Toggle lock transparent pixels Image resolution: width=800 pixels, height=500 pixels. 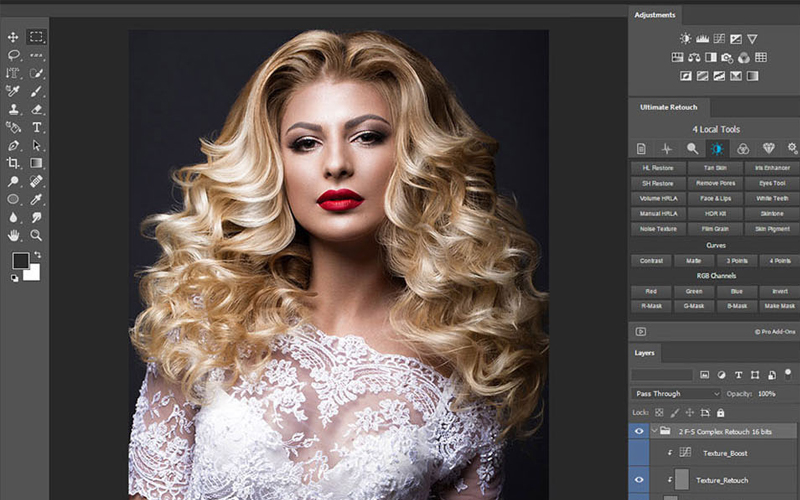coord(659,413)
